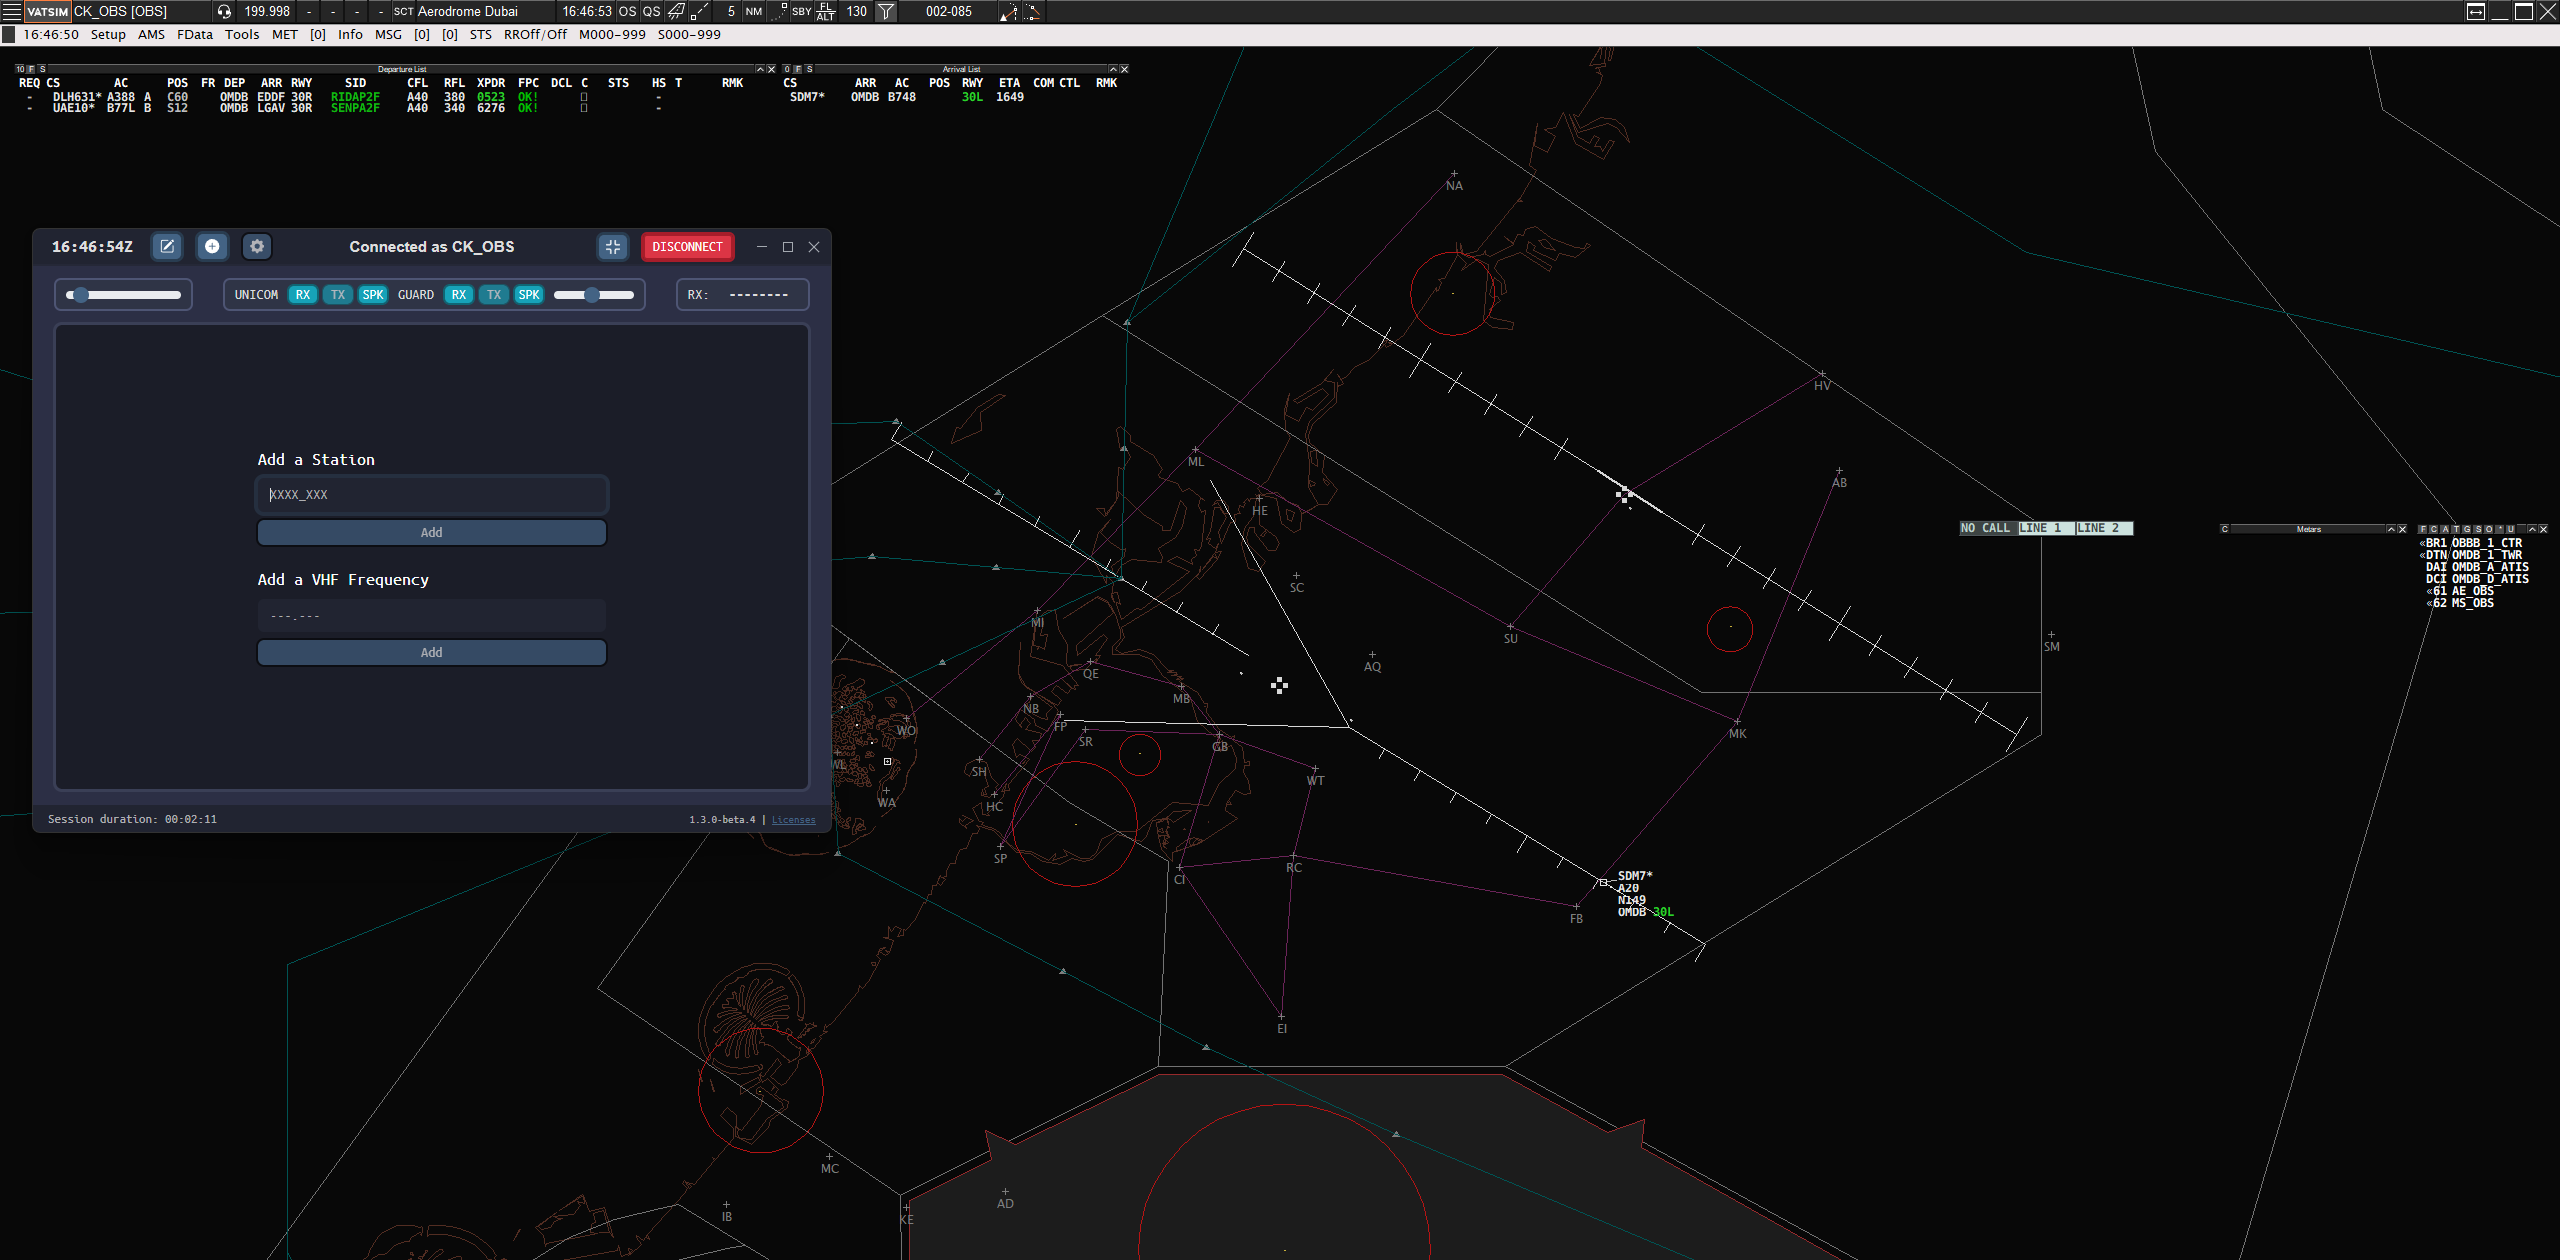Toggle the OS toolbar button
Viewport: 2560px width, 1260px height.
click(627, 11)
